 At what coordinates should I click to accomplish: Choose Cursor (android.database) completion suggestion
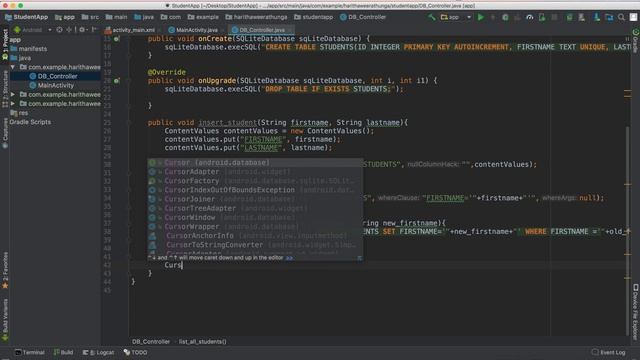coord(255,163)
